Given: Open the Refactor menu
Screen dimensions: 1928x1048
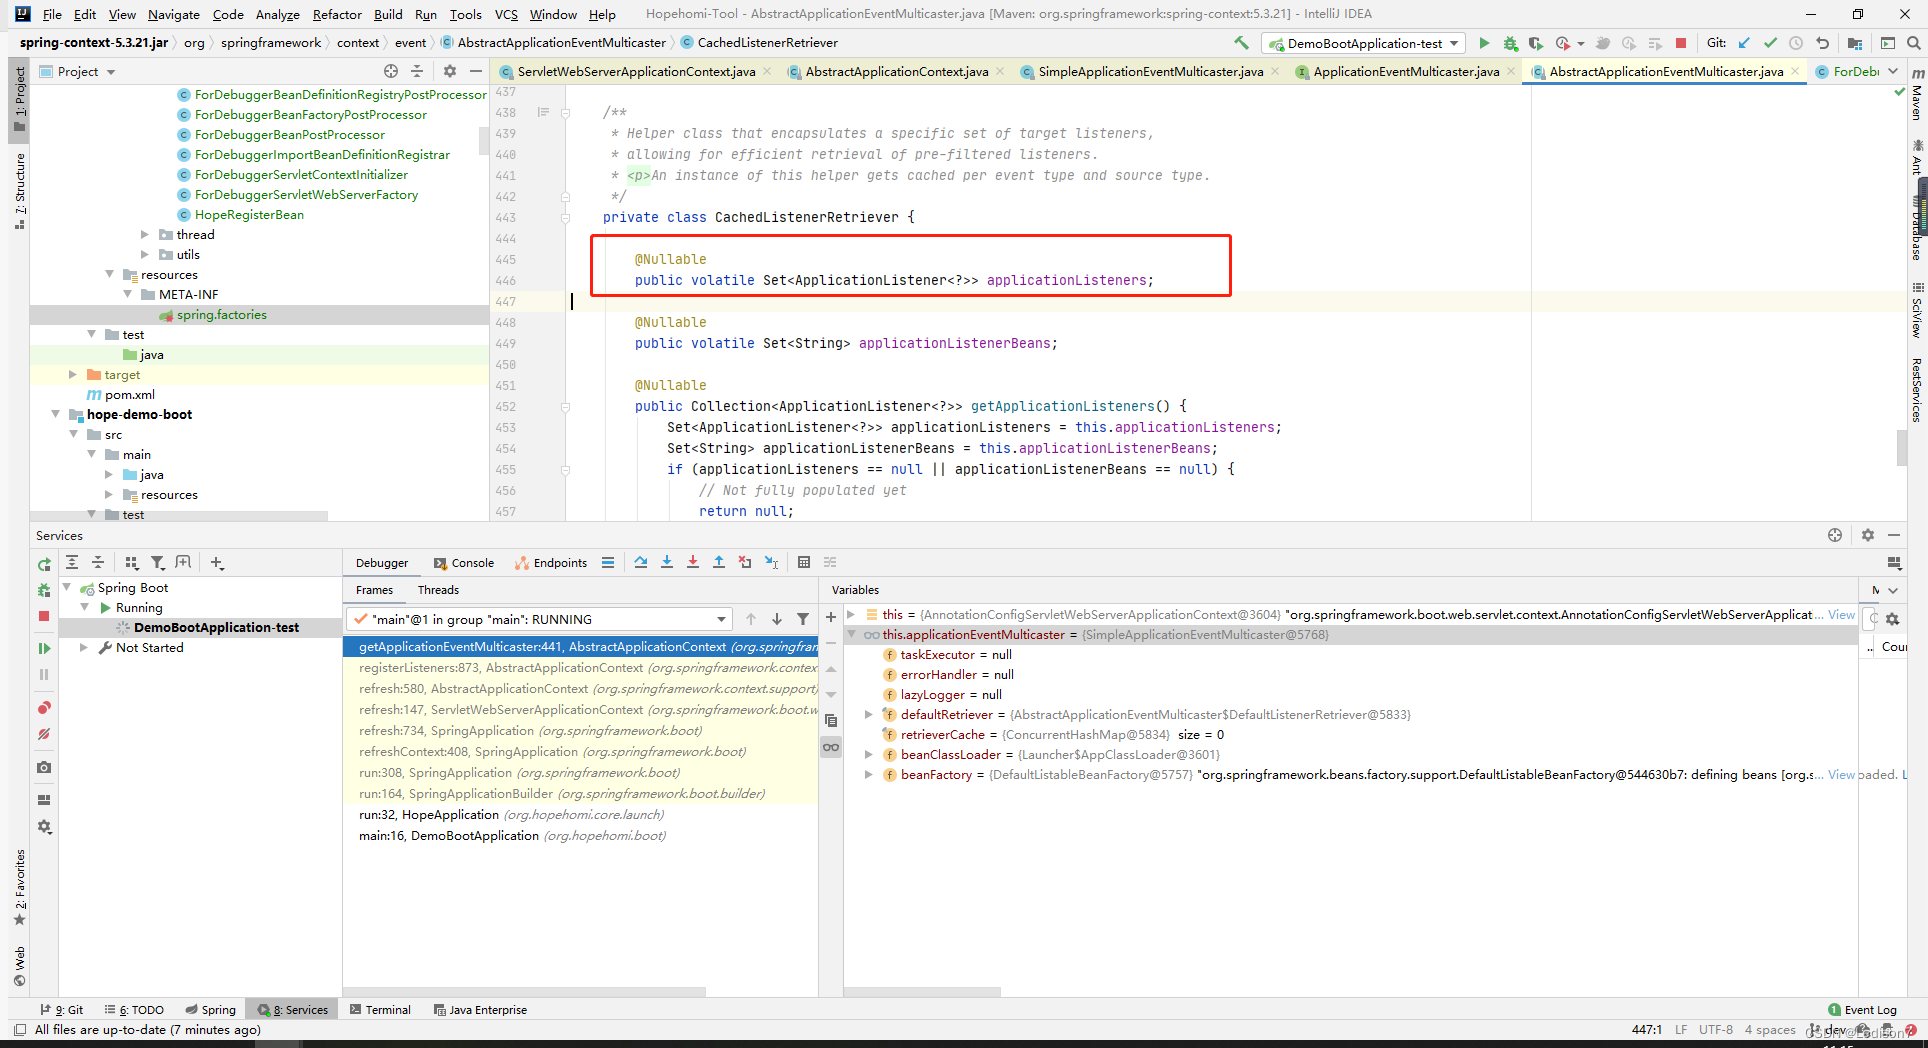Looking at the screenshot, I should (337, 14).
